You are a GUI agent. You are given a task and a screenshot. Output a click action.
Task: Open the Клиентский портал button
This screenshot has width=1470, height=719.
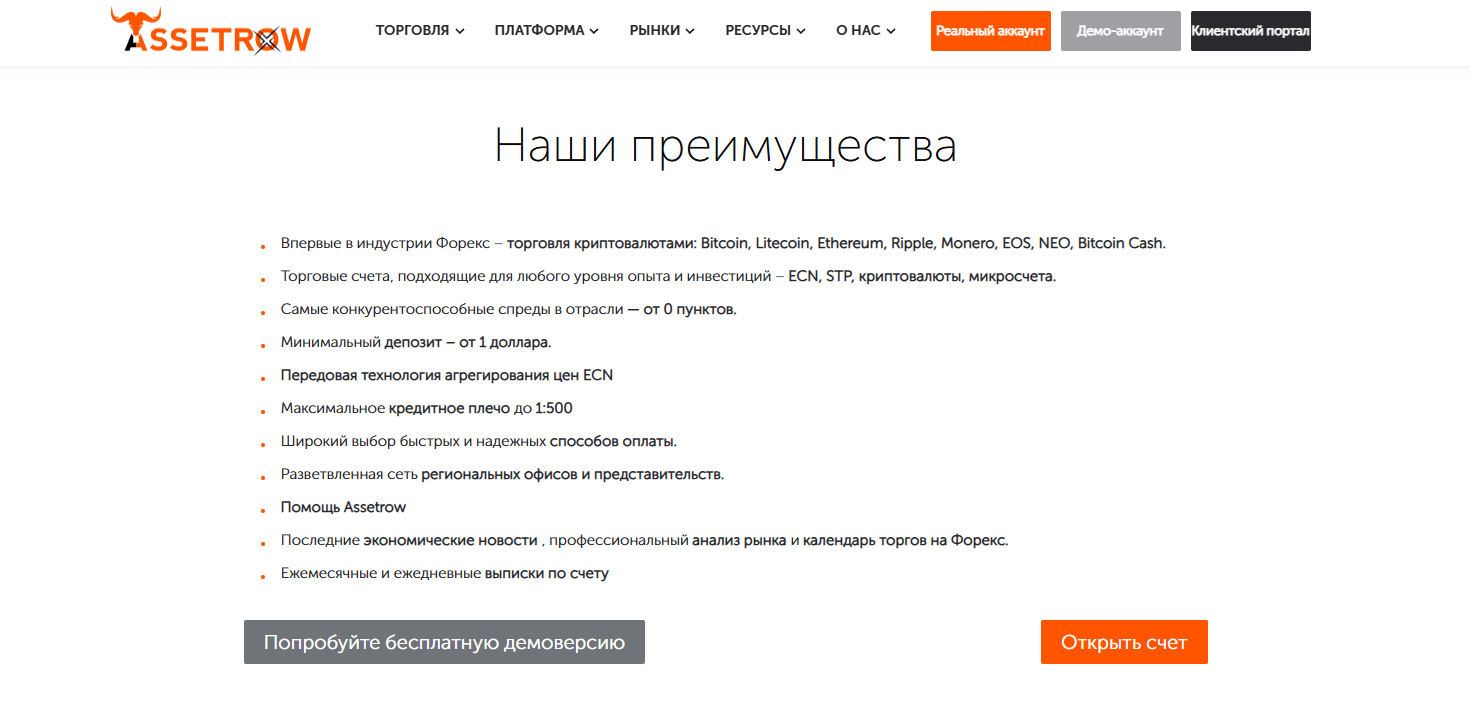click(x=1251, y=31)
